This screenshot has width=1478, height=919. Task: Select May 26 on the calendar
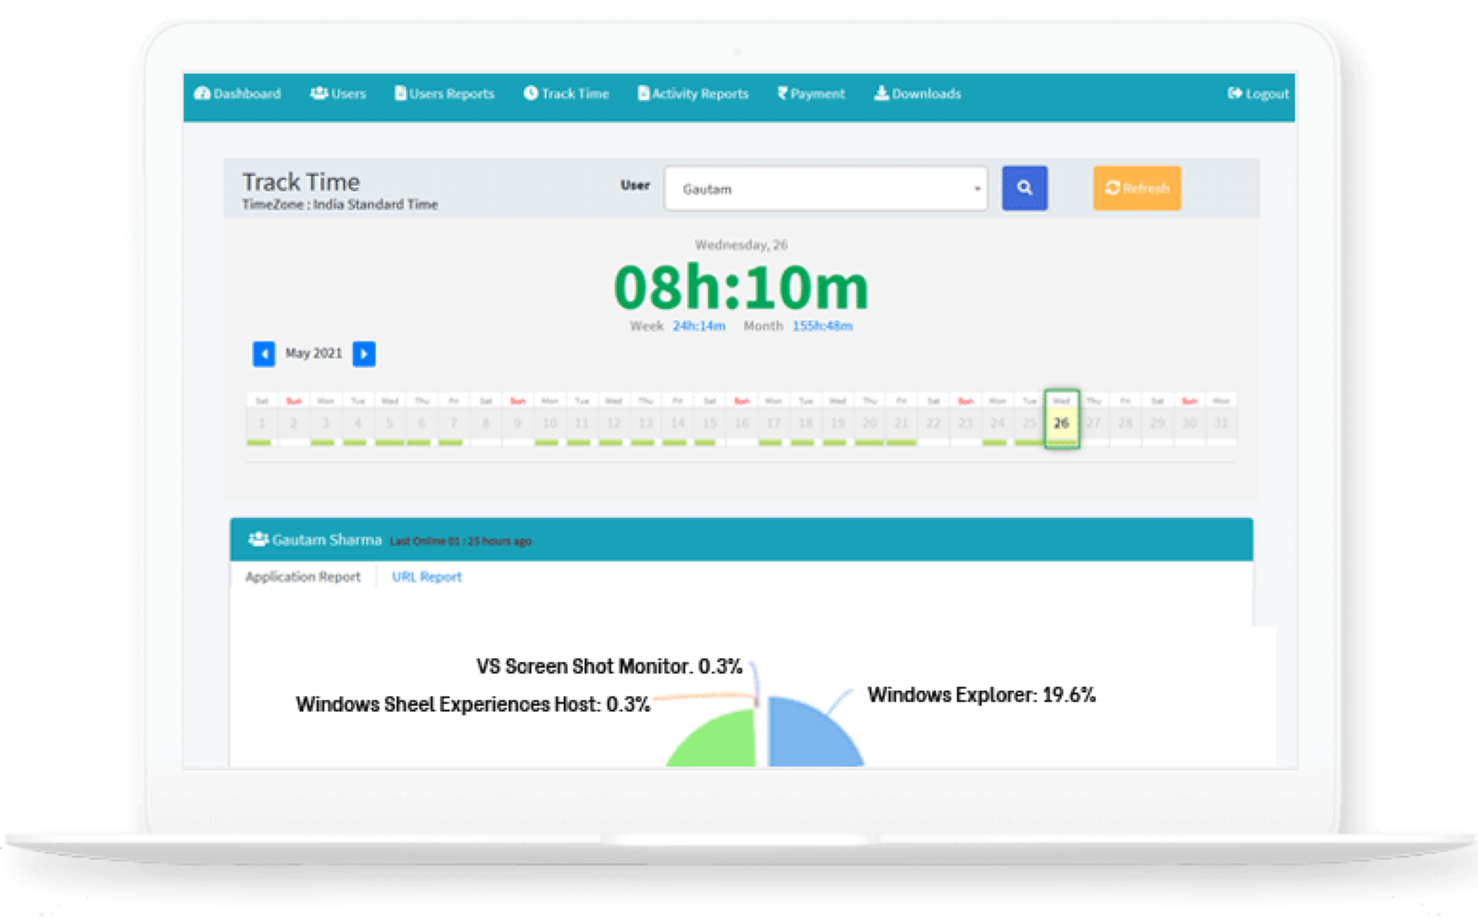point(1061,422)
